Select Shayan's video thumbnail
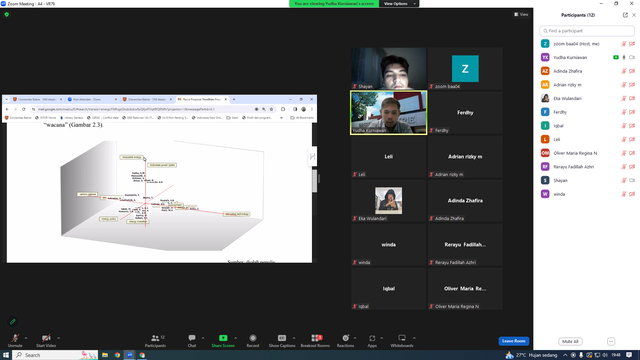The width and height of the screenshot is (640, 360). click(x=389, y=68)
